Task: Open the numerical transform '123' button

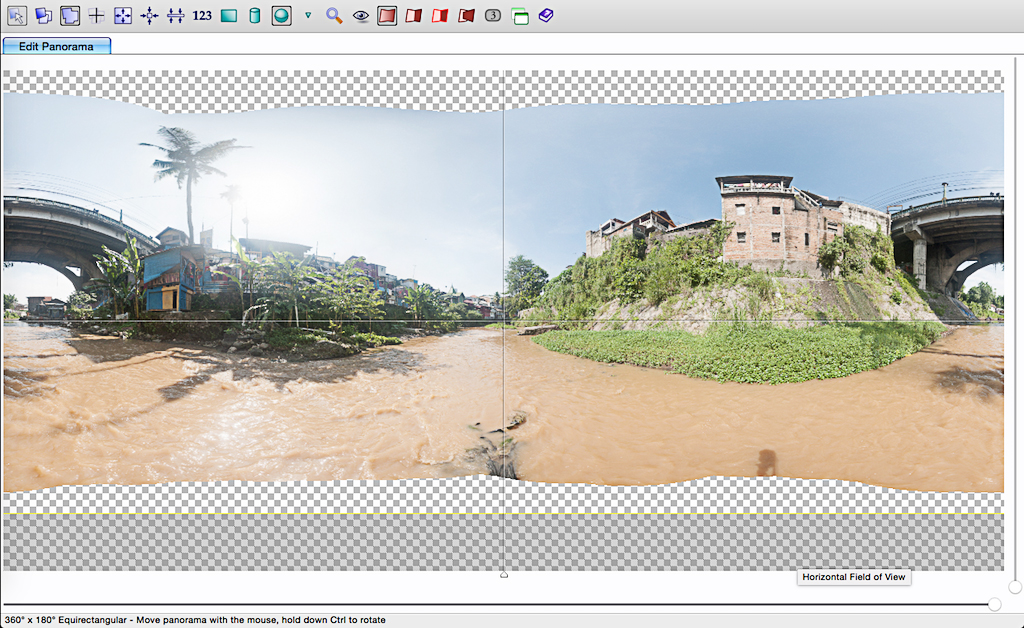Action: (x=202, y=15)
